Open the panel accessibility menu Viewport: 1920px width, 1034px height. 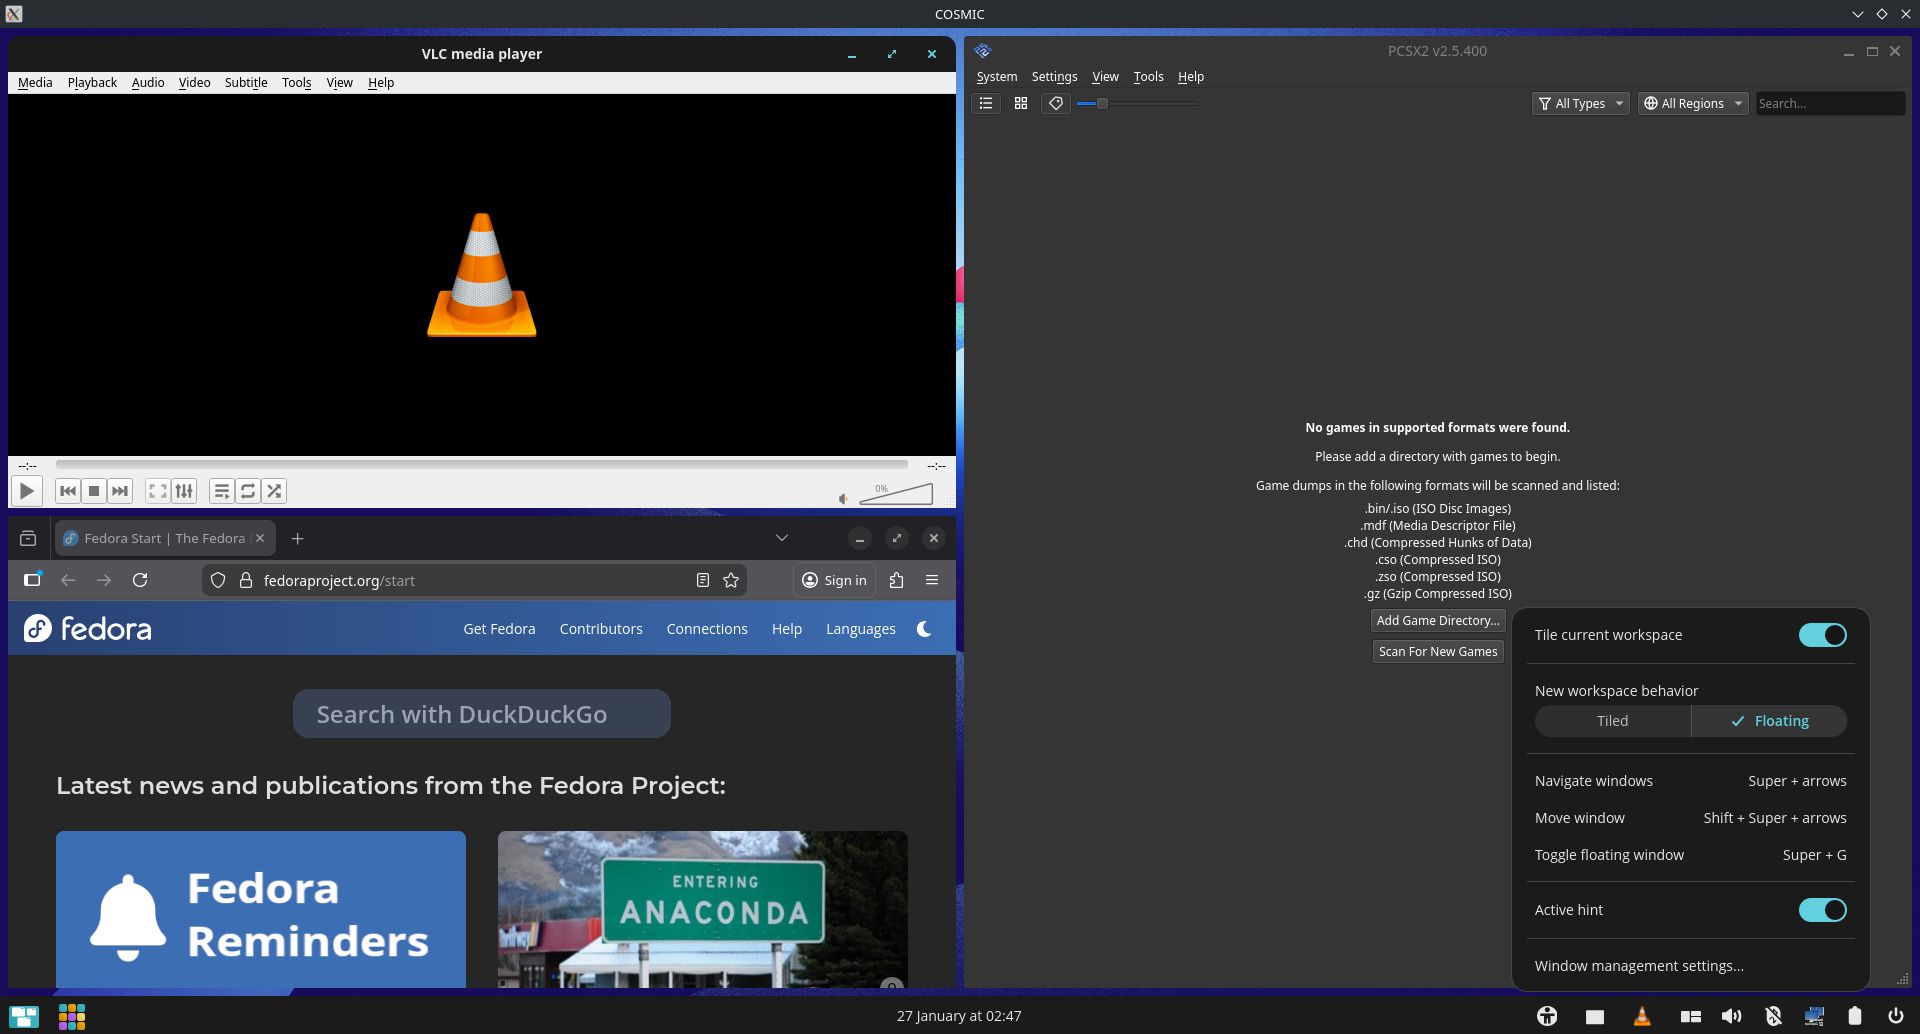click(1547, 1016)
